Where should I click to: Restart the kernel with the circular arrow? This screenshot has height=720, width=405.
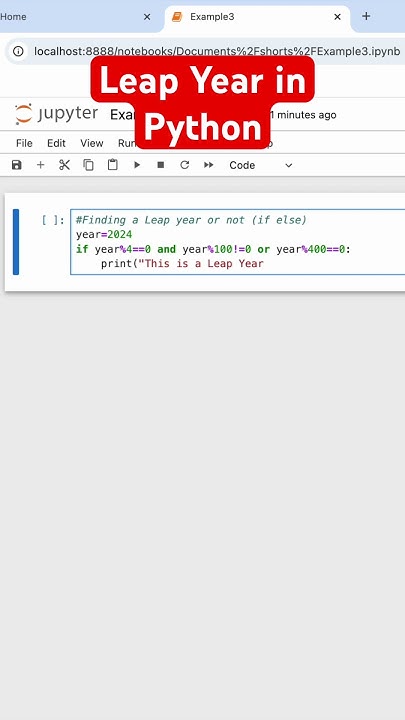click(x=185, y=165)
